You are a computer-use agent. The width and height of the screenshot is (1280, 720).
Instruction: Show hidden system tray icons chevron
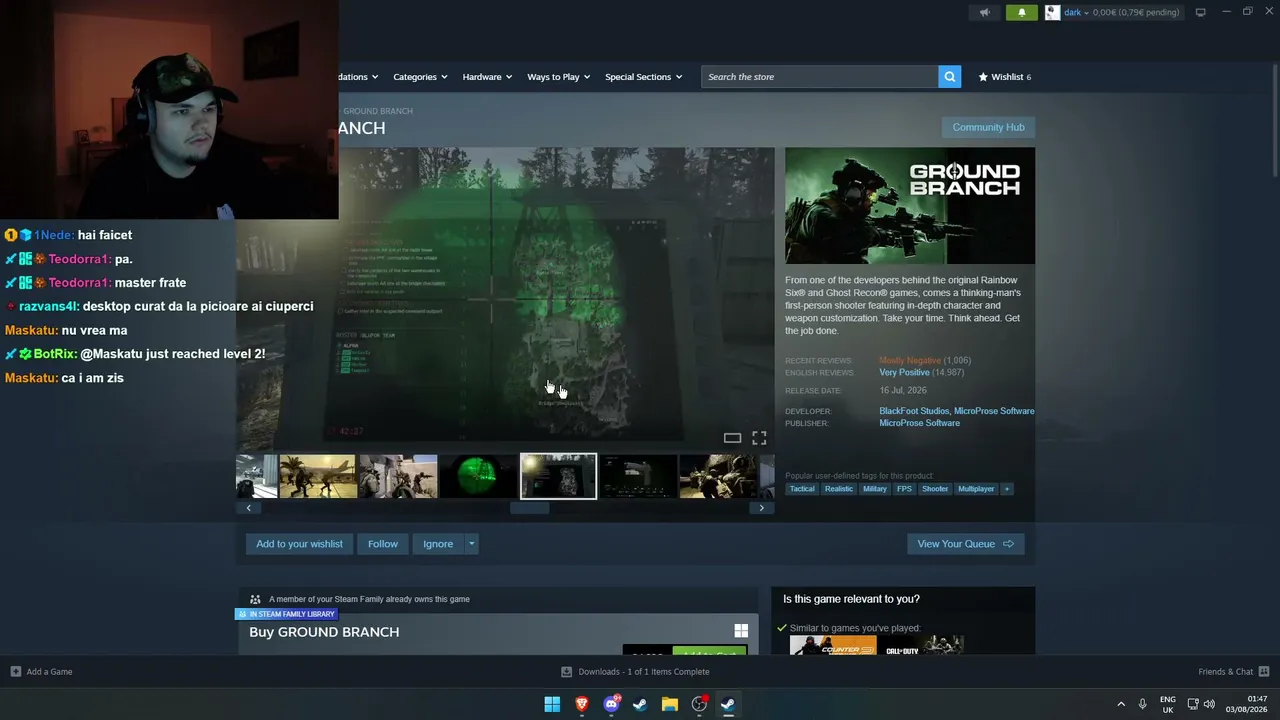pyautogui.click(x=1121, y=704)
